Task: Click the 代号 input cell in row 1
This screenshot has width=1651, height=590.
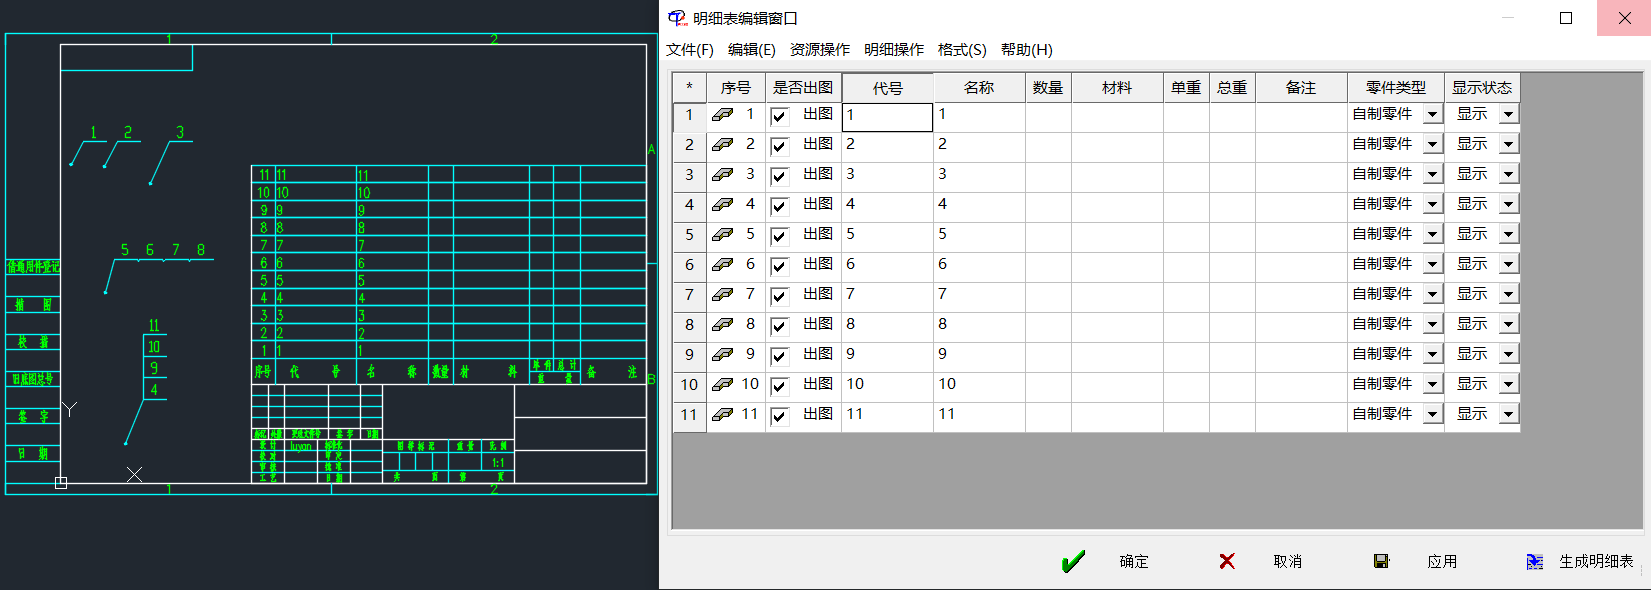Action: [888, 117]
